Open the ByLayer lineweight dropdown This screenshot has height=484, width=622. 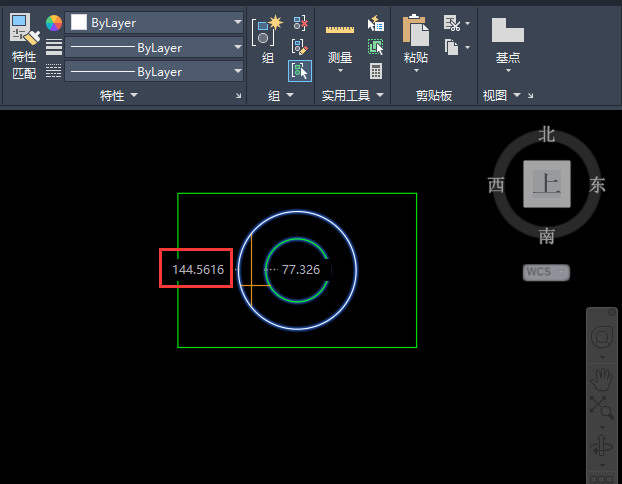(x=154, y=48)
